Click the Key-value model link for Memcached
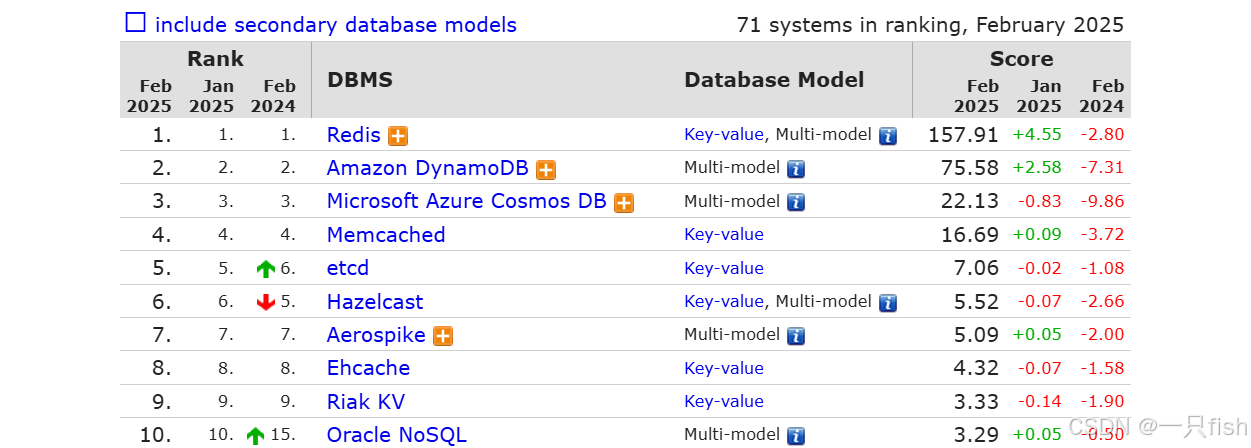Viewport: 1251px width, 448px height. (724, 235)
